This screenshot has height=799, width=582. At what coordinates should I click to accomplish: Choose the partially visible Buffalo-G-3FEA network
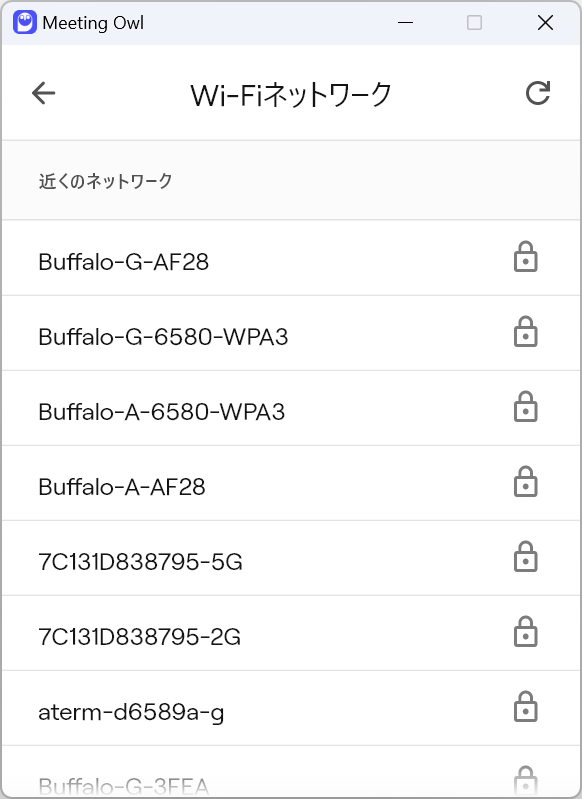(x=291, y=771)
